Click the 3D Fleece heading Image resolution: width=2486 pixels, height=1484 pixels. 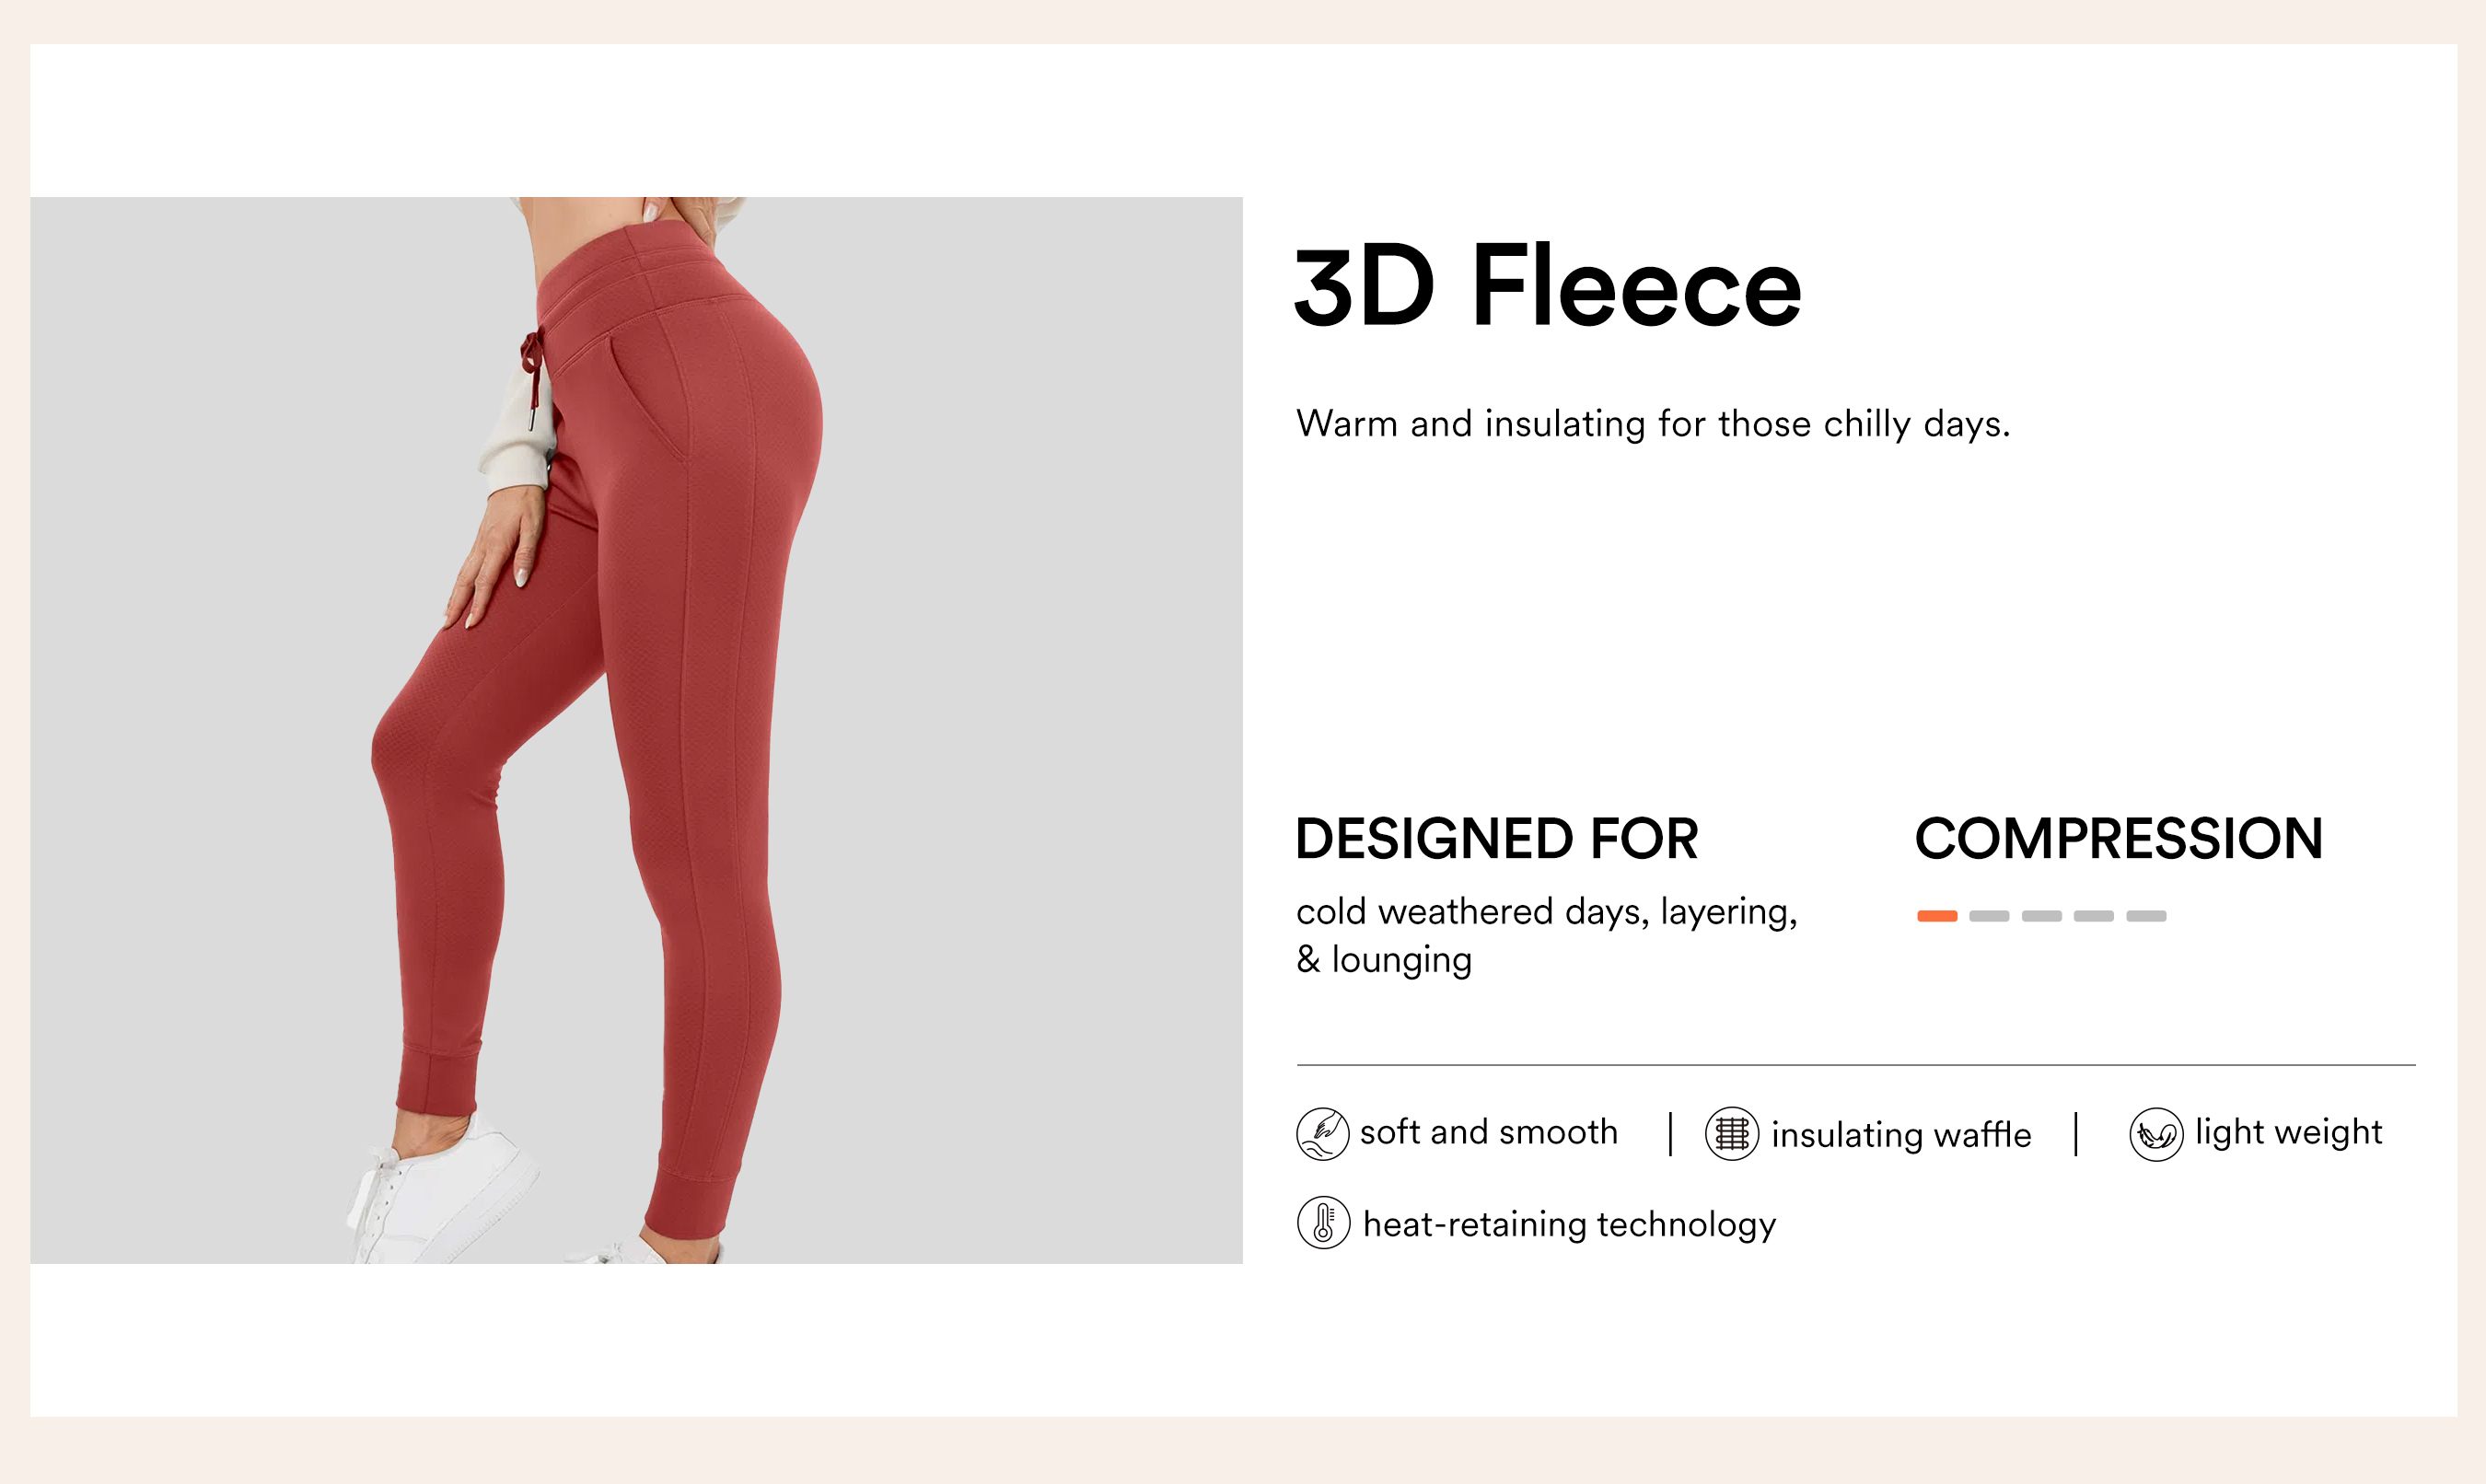pos(1547,287)
